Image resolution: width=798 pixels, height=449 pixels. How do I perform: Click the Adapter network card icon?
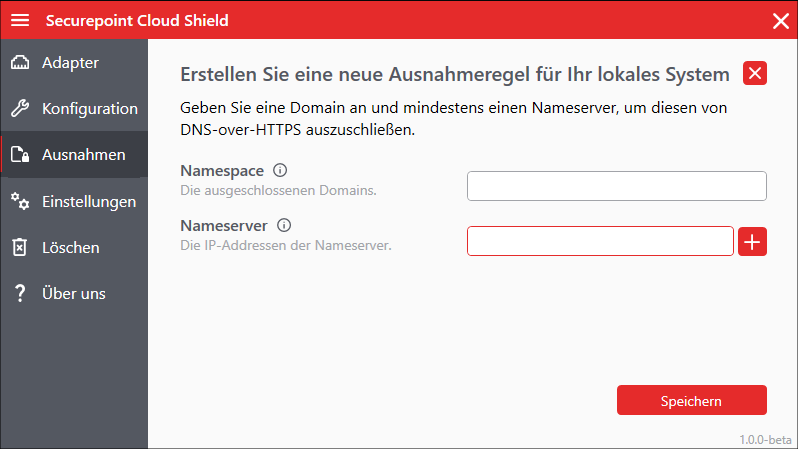click(x=20, y=63)
